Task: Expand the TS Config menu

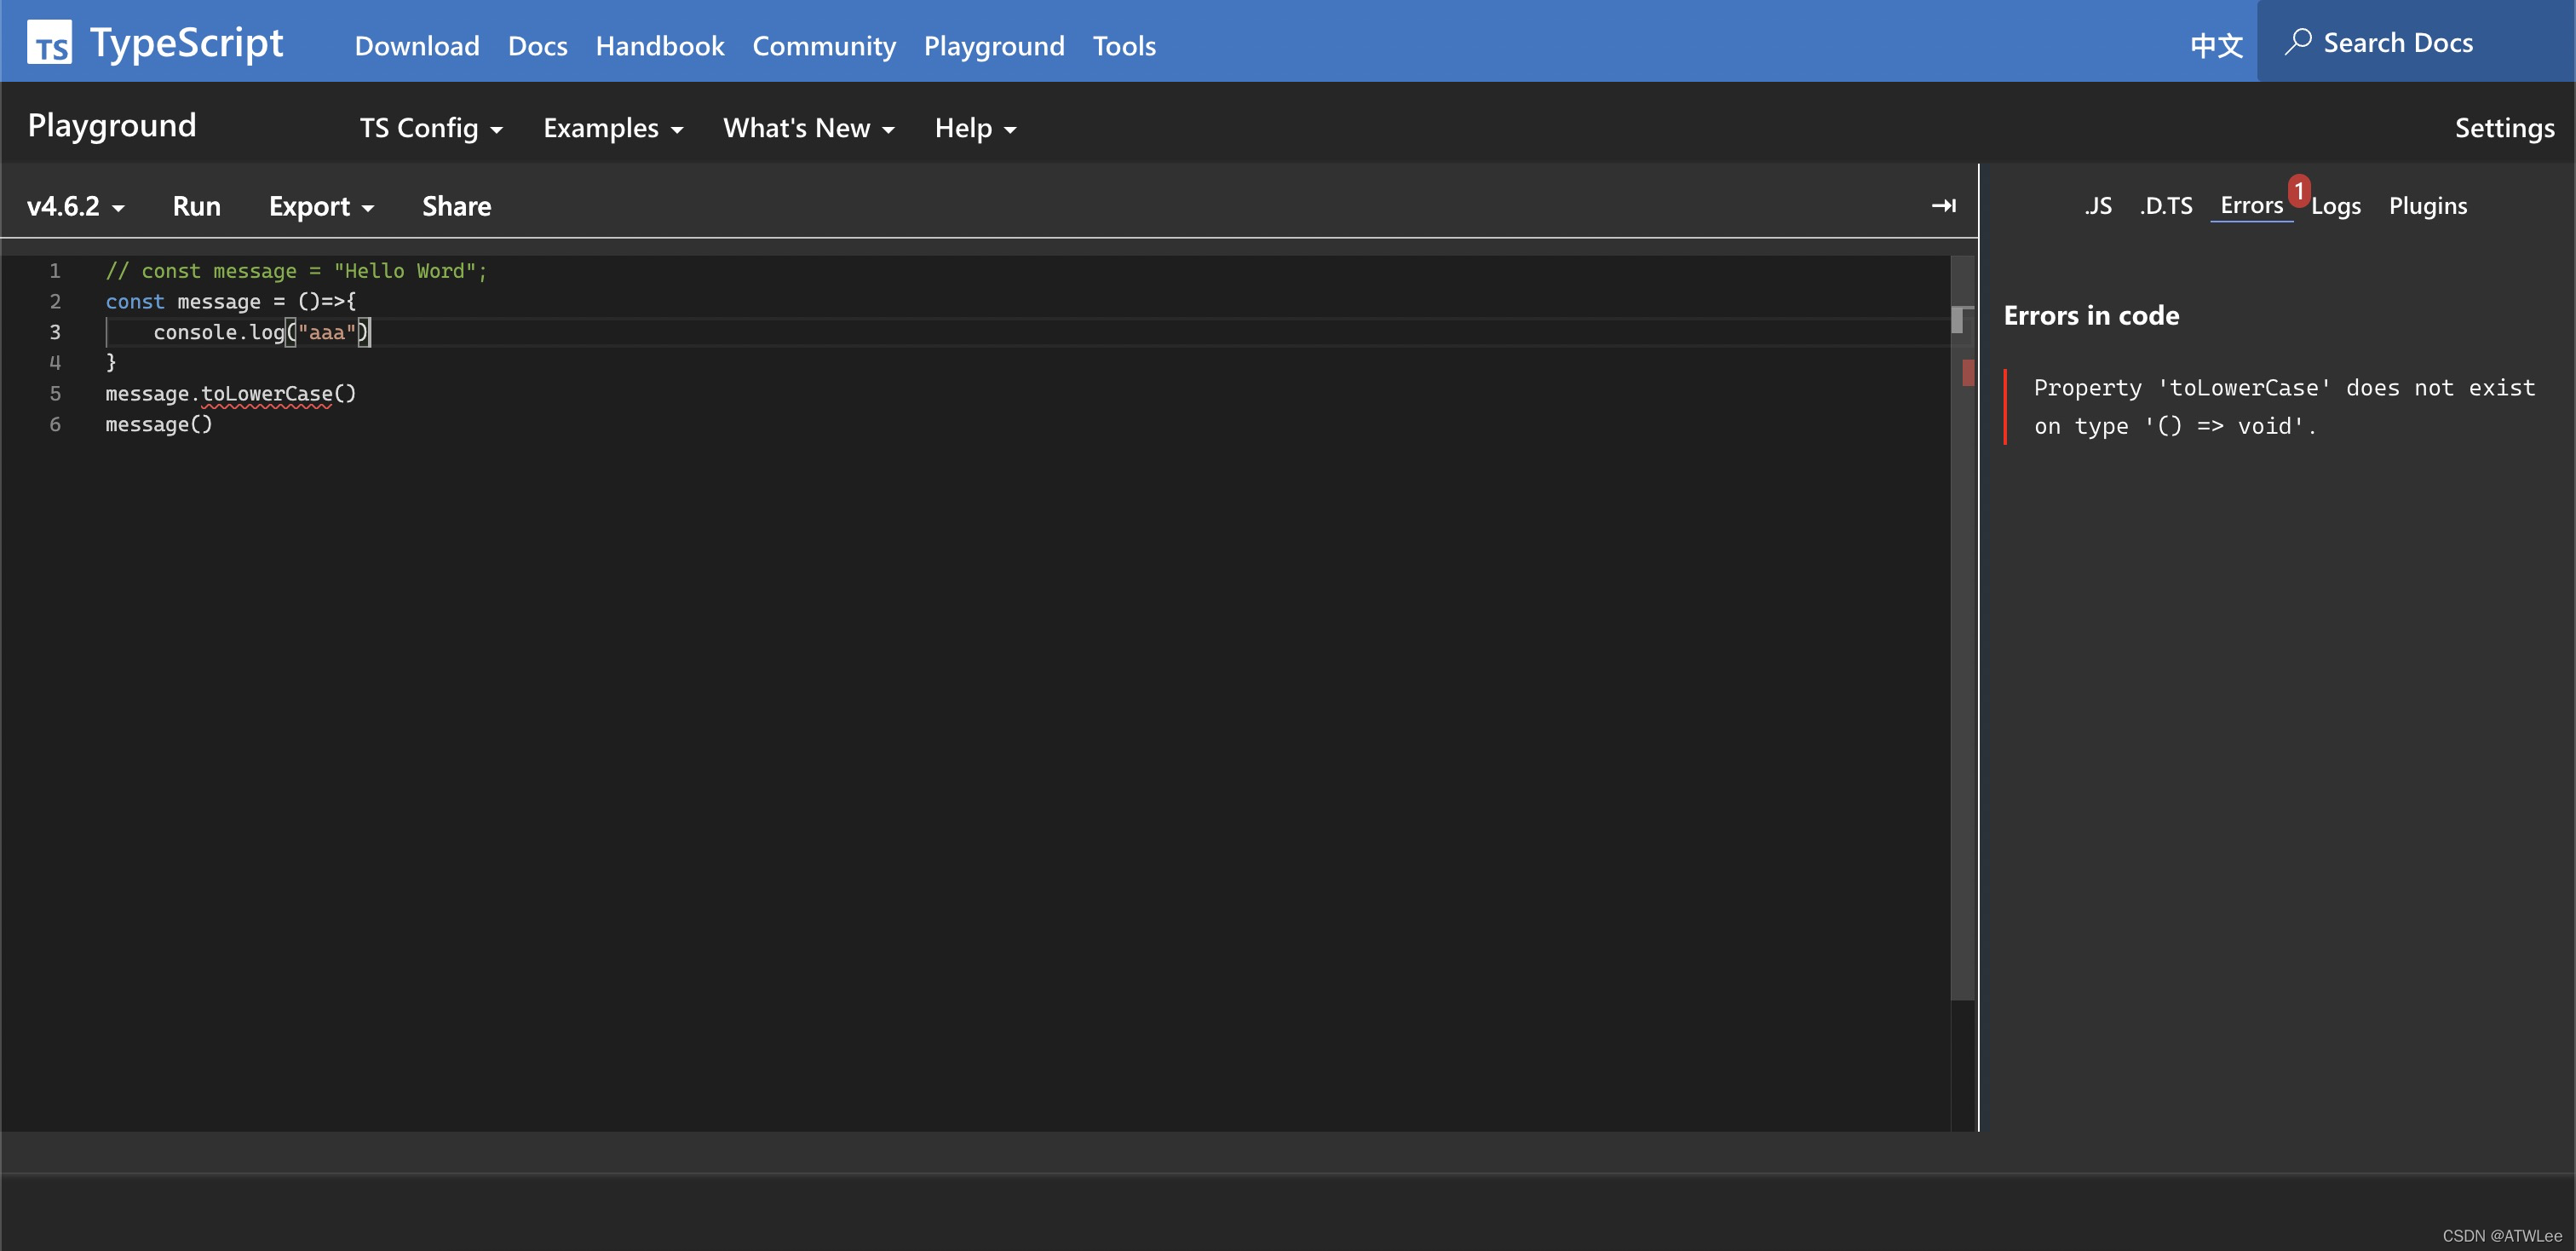Action: click(431, 128)
